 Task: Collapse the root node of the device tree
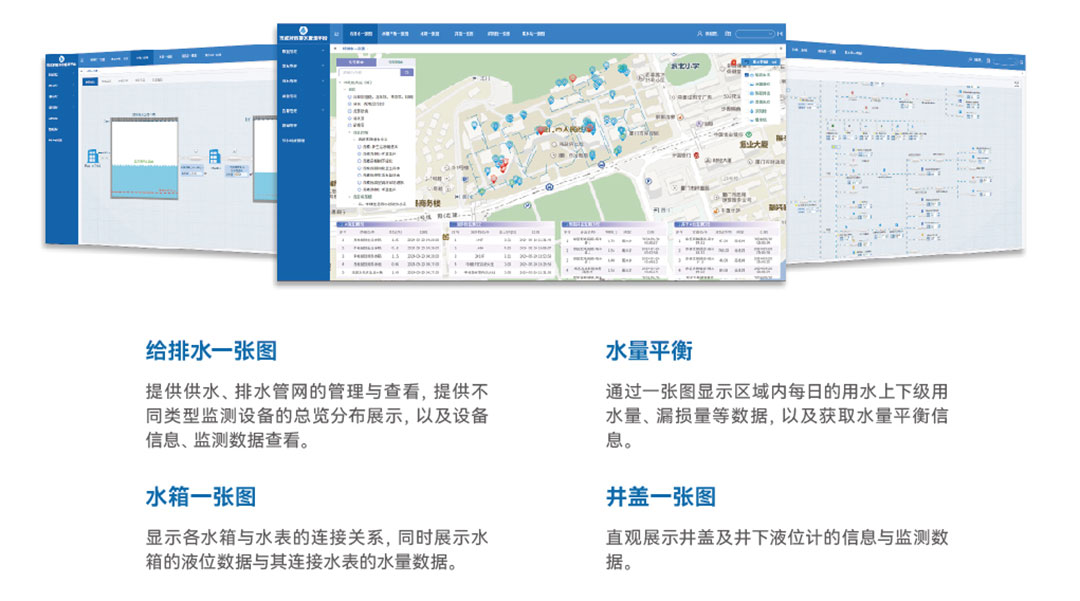coord(339,83)
